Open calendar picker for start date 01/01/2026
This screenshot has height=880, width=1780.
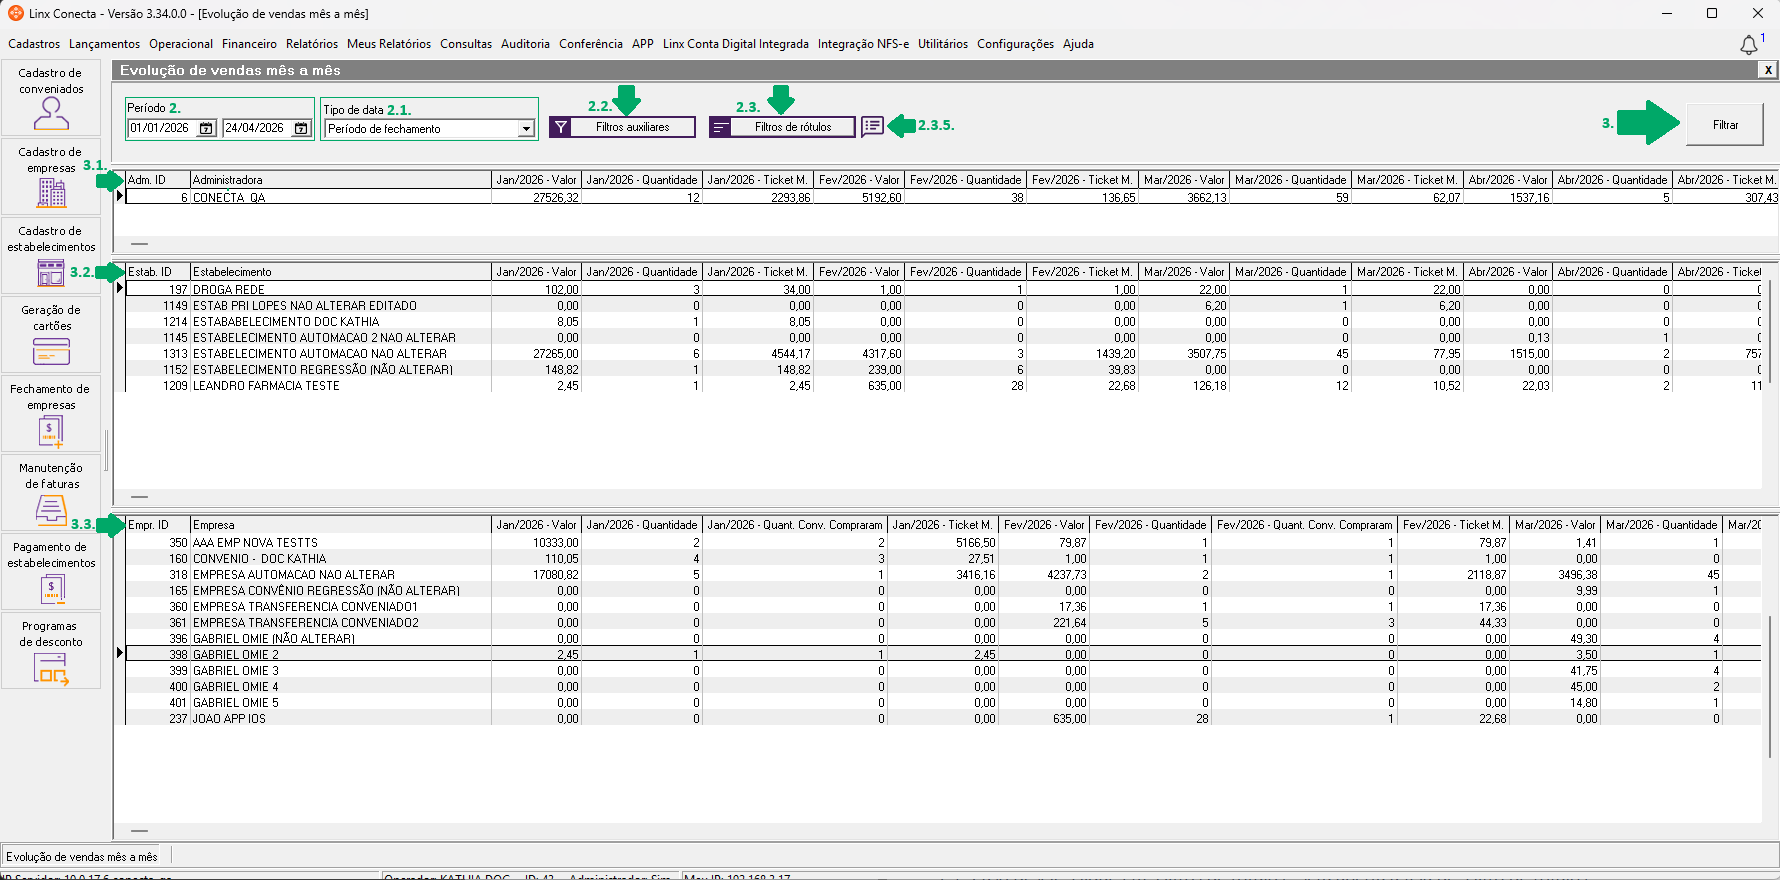coord(206,128)
